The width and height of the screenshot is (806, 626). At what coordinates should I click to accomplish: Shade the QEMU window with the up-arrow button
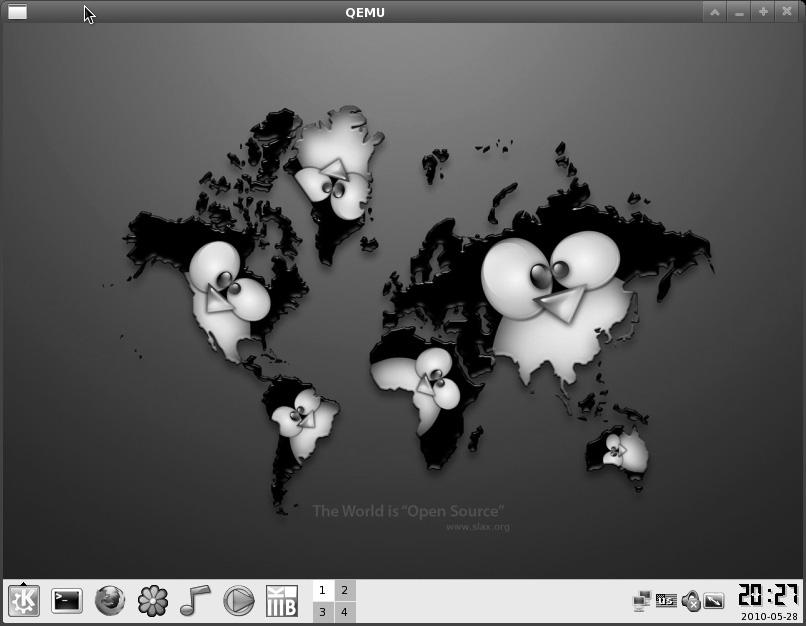715,12
